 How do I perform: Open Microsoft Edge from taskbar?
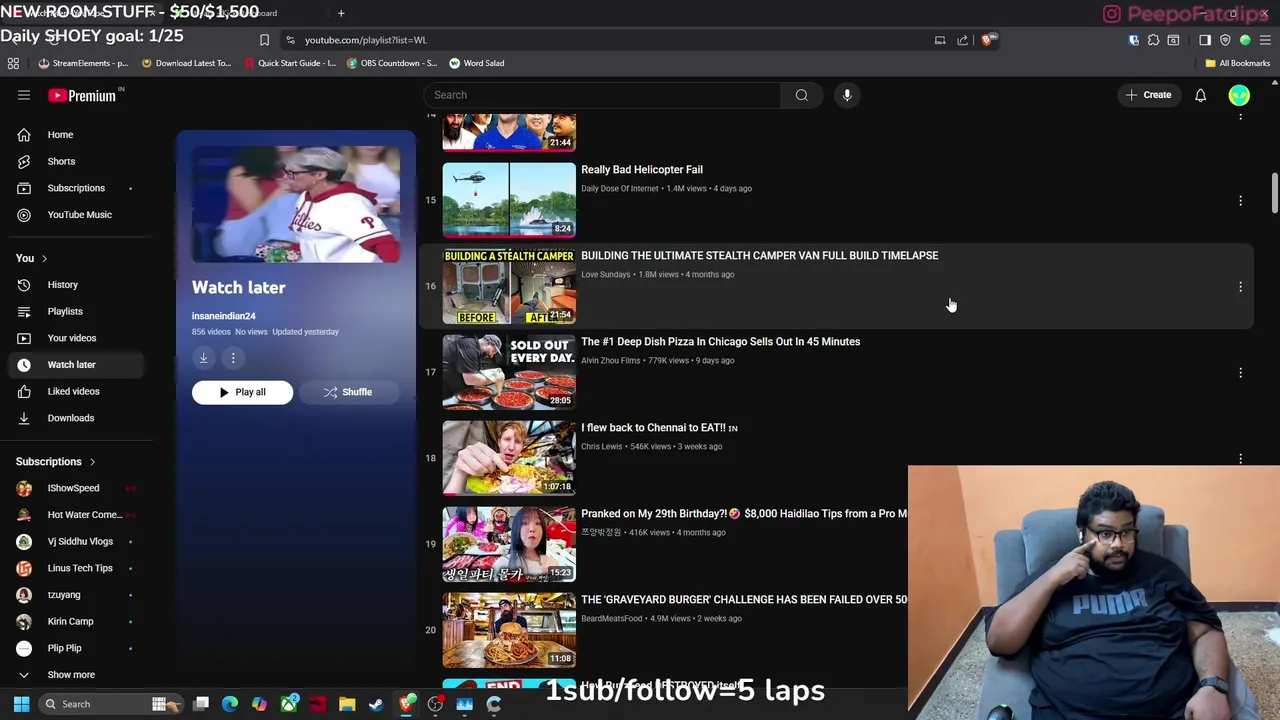[230, 704]
